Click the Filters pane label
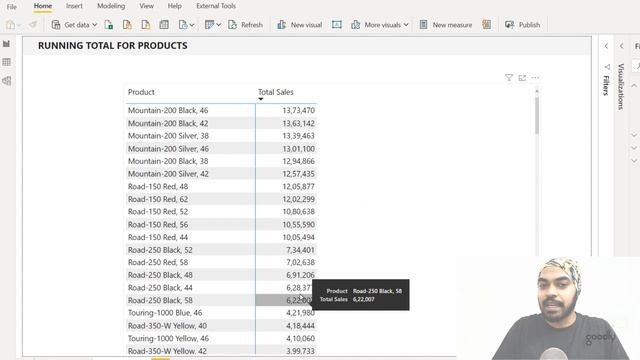This screenshot has height=360, width=640. click(606, 85)
